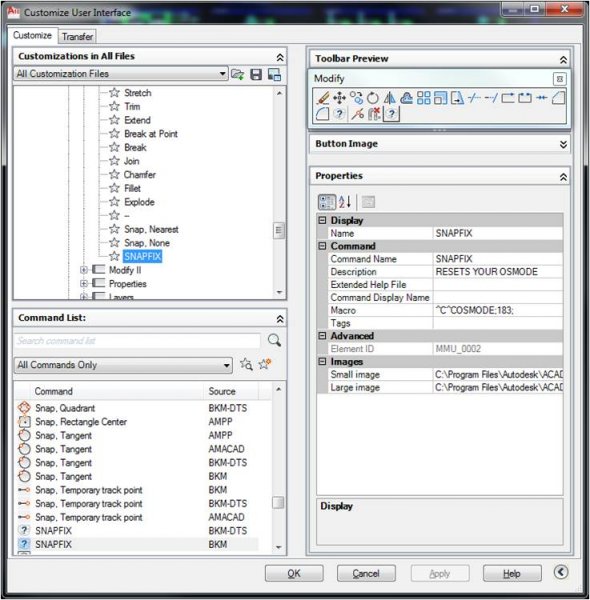590x600 pixels.
Task: Close the Modify toolbar preview
Action: click(x=559, y=79)
